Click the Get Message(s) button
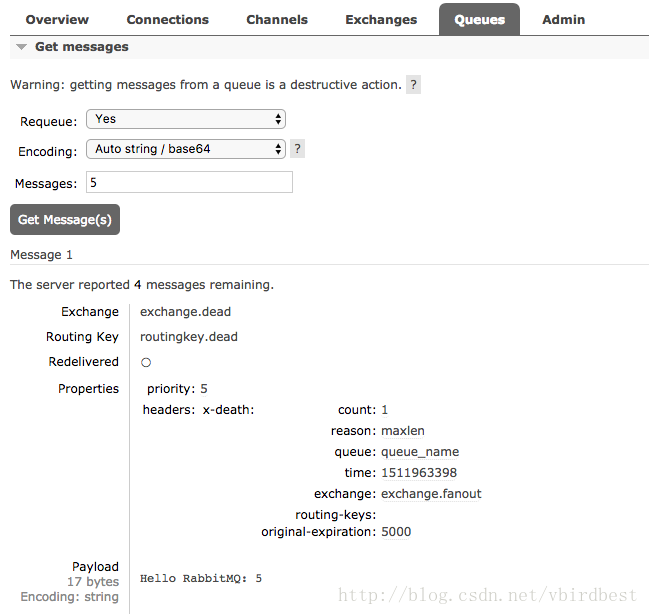The height and width of the screenshot is (615, 649). (x=65, y=219)
